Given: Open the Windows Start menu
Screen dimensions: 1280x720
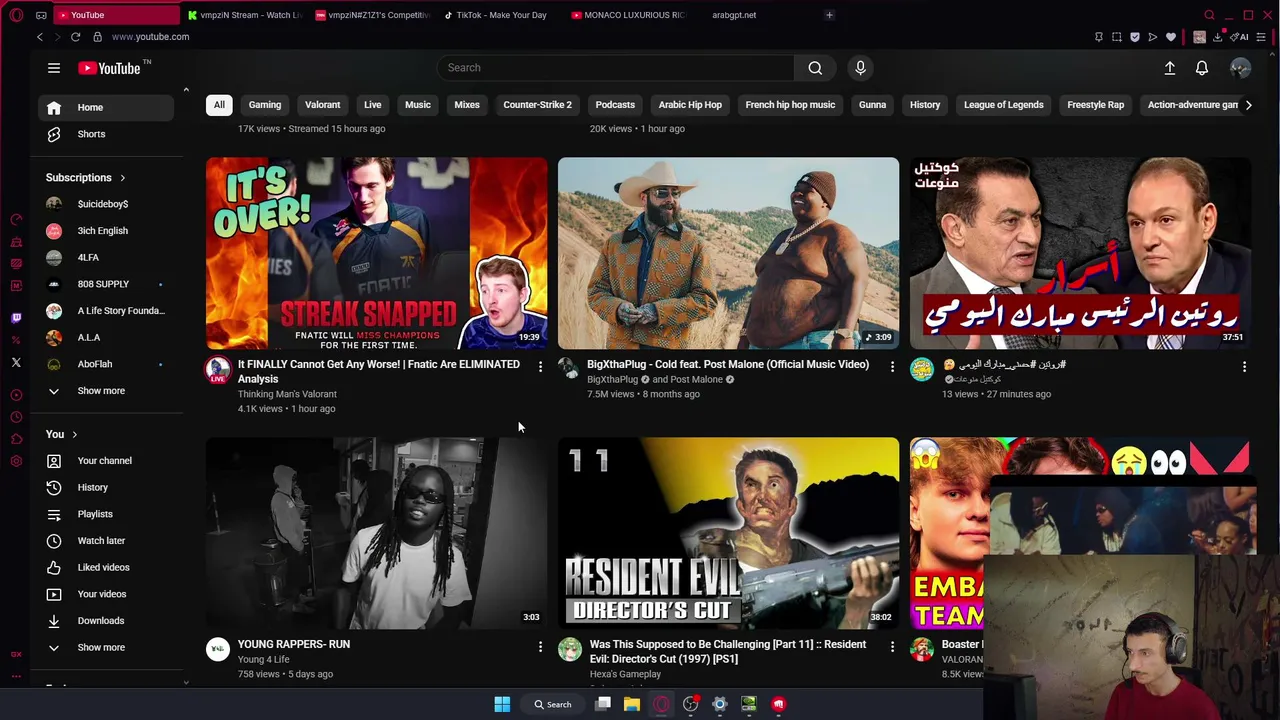Looking at the screenshot, I should (502, 704).
